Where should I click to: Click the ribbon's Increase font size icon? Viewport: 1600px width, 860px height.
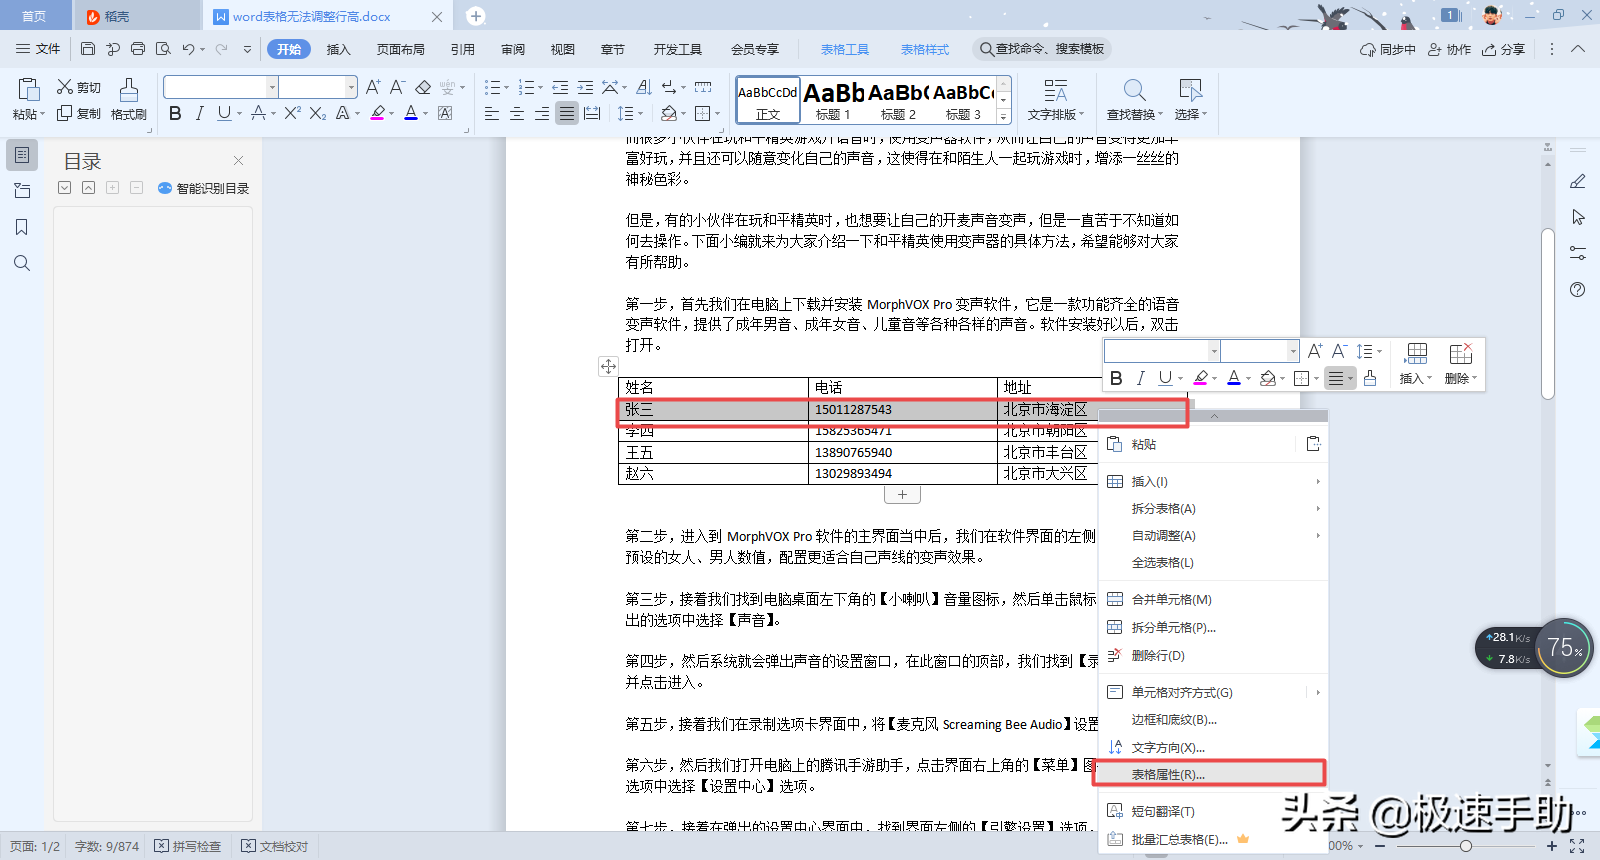(373, 87)
